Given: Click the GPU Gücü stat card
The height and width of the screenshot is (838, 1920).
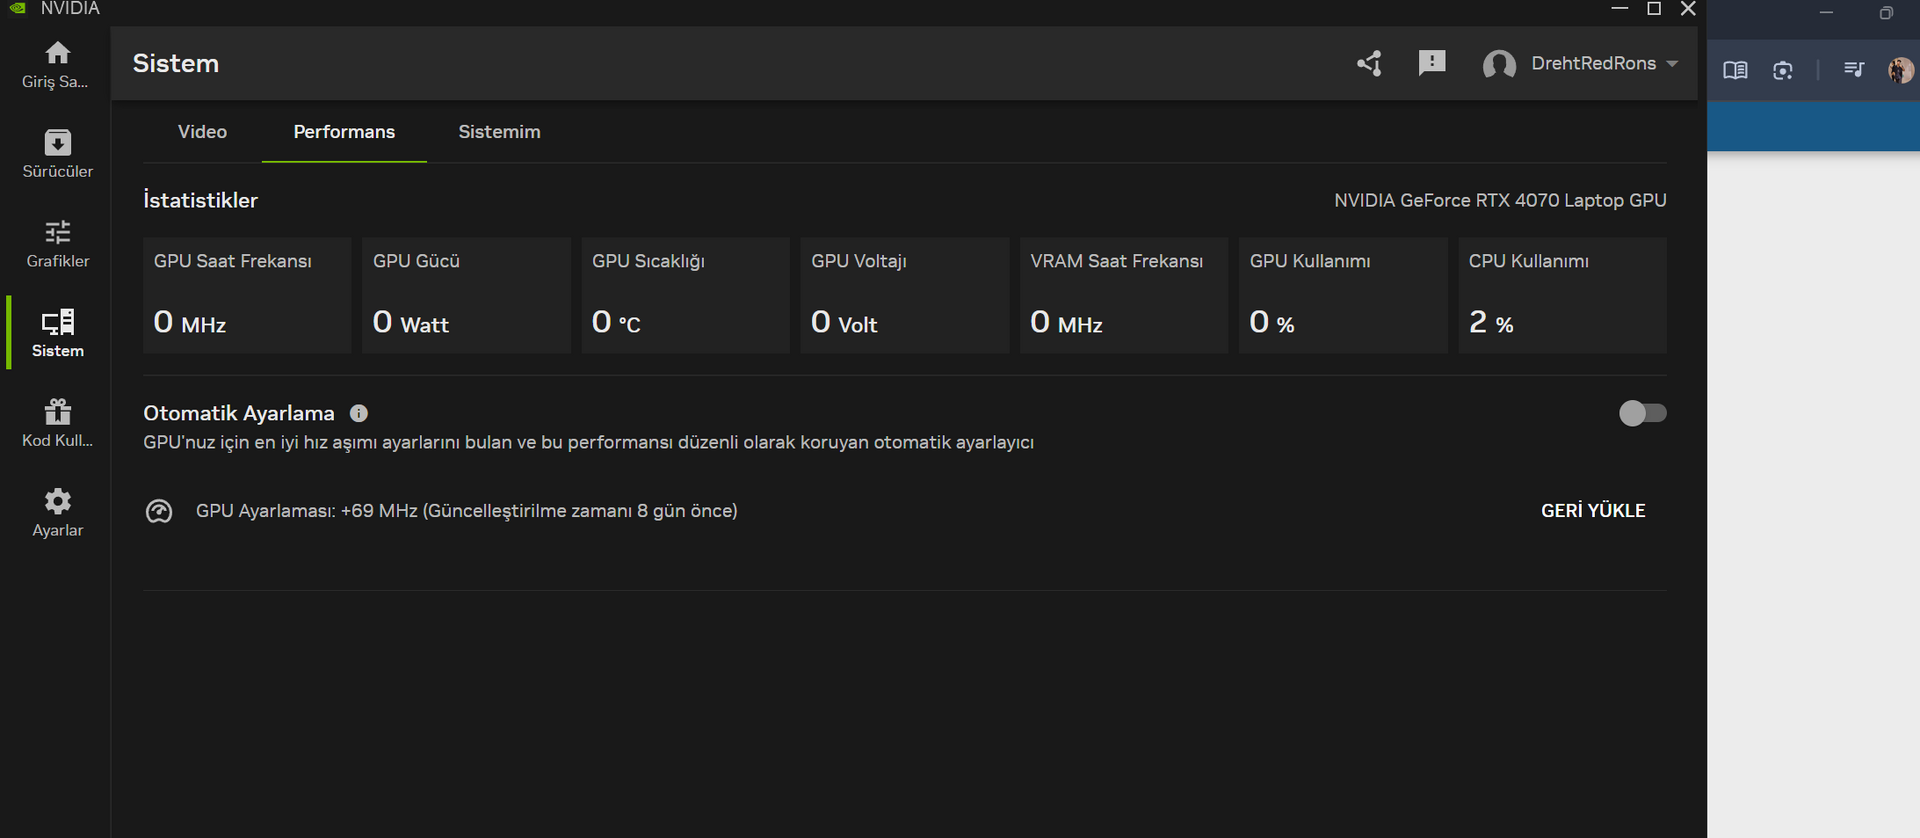Looking at the screenshot, I should (x=466, y=295).
